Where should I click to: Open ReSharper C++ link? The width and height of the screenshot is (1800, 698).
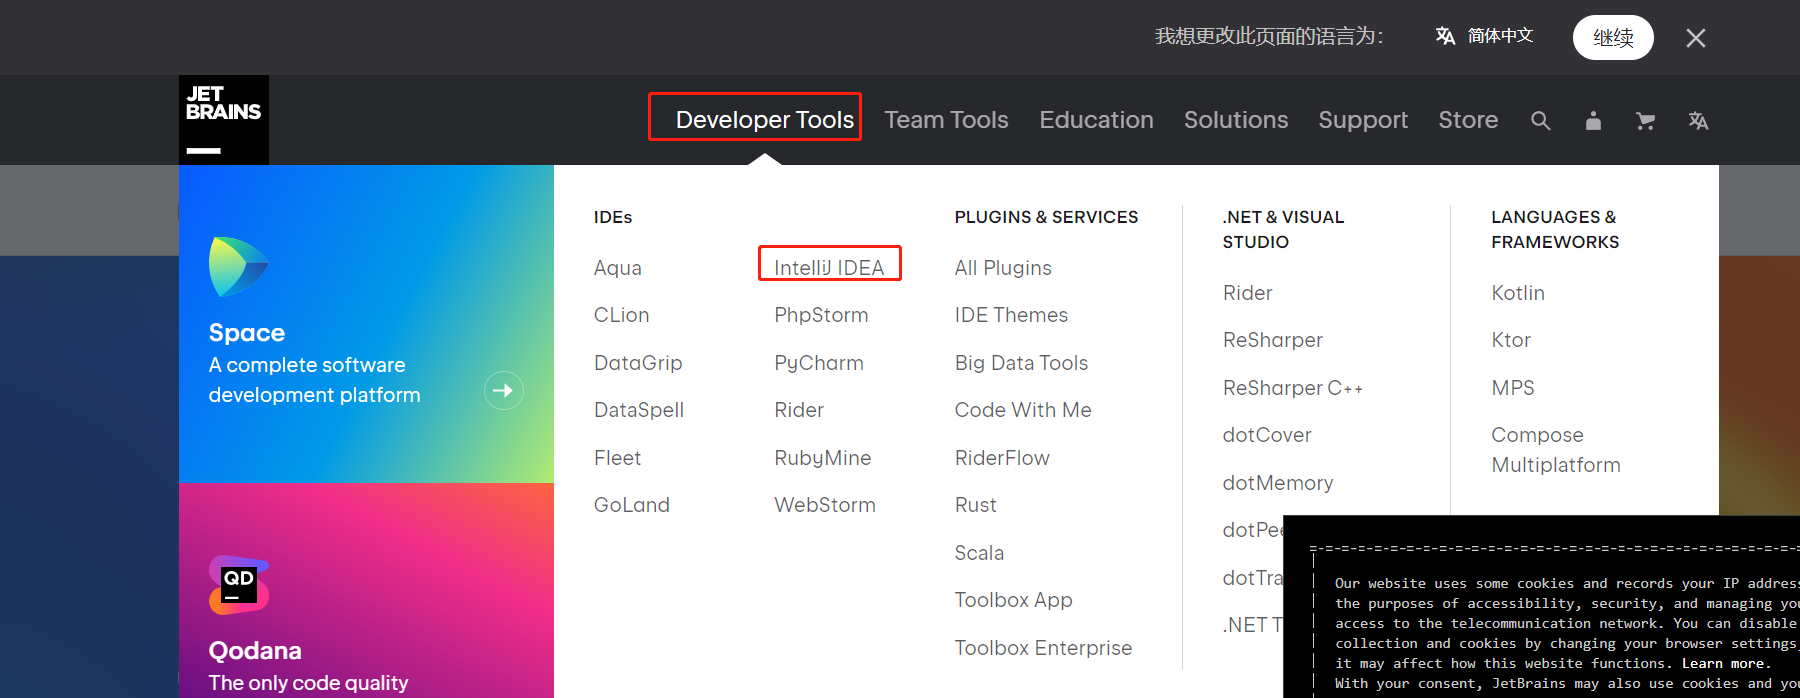tap(1293, 388)
